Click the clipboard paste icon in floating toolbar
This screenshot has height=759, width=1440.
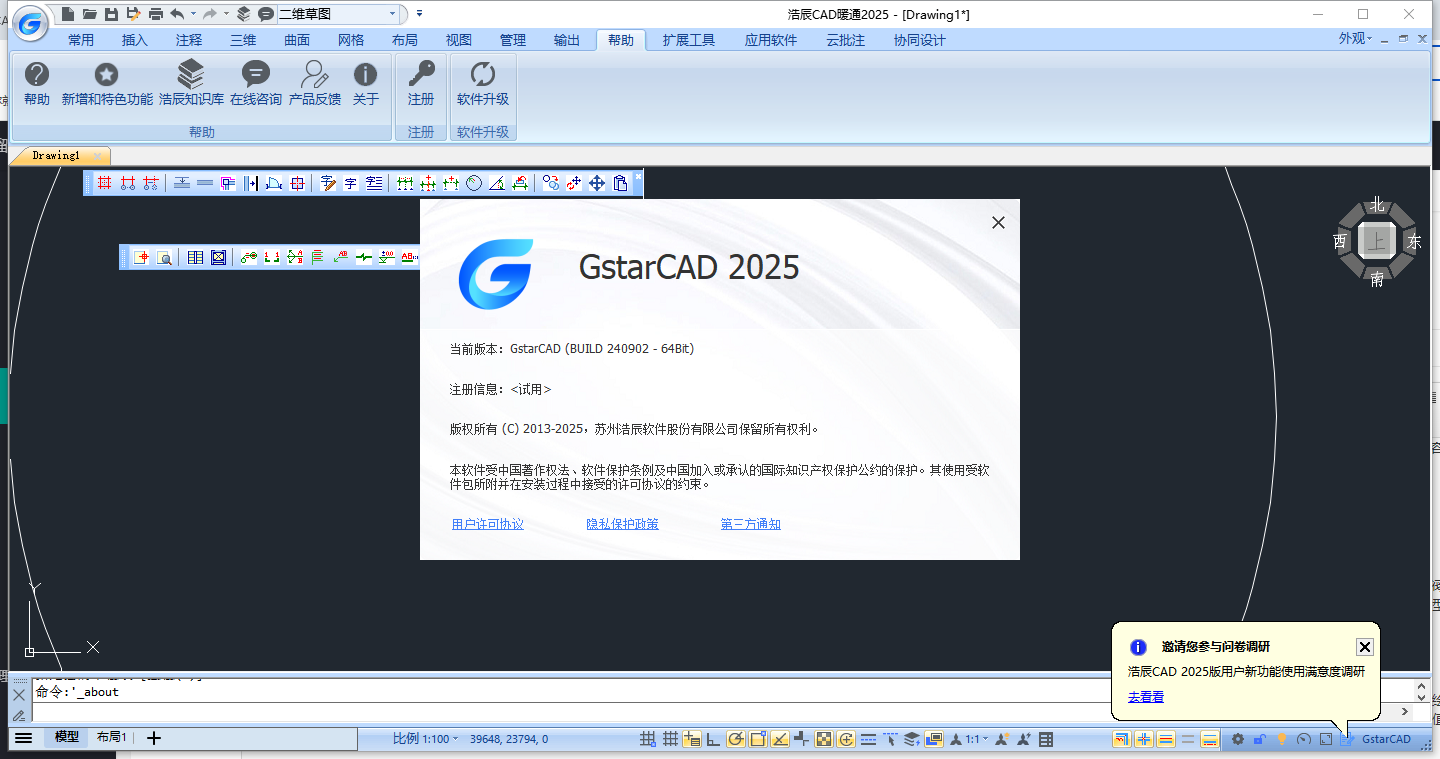click(x=620, y=183)
